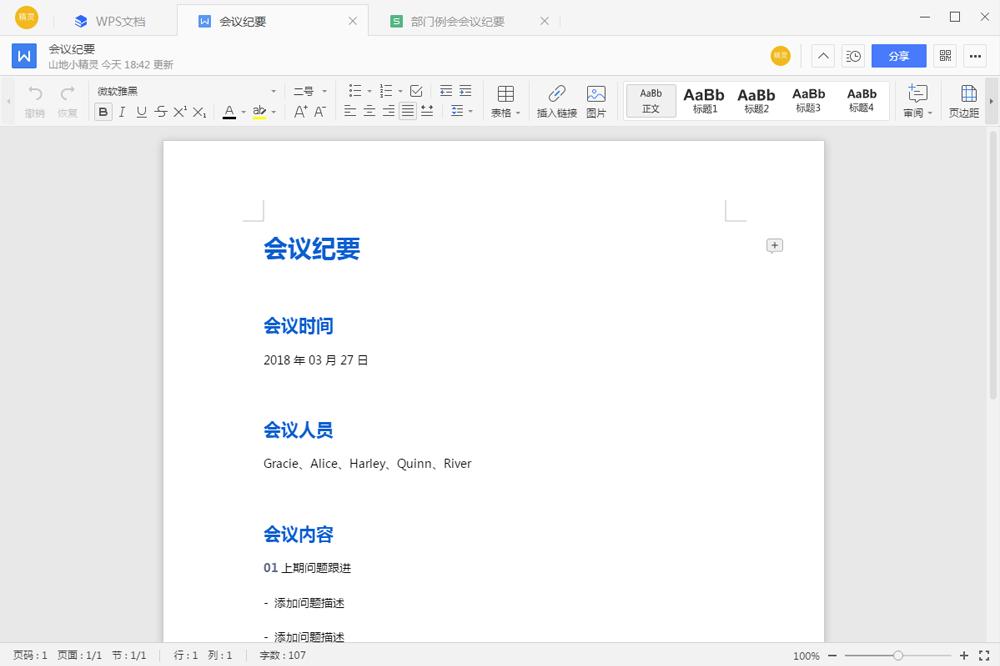Click the 插入链接 insert link icon
Screen dimensions: 1000x666
coord(557,101)
